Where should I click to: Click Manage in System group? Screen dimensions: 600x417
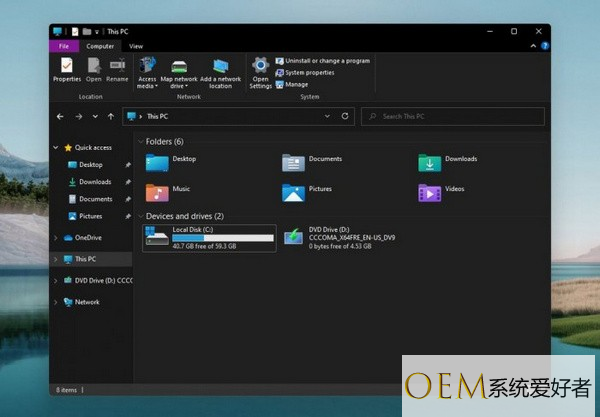pyautogui.click(x=292, y=85)
